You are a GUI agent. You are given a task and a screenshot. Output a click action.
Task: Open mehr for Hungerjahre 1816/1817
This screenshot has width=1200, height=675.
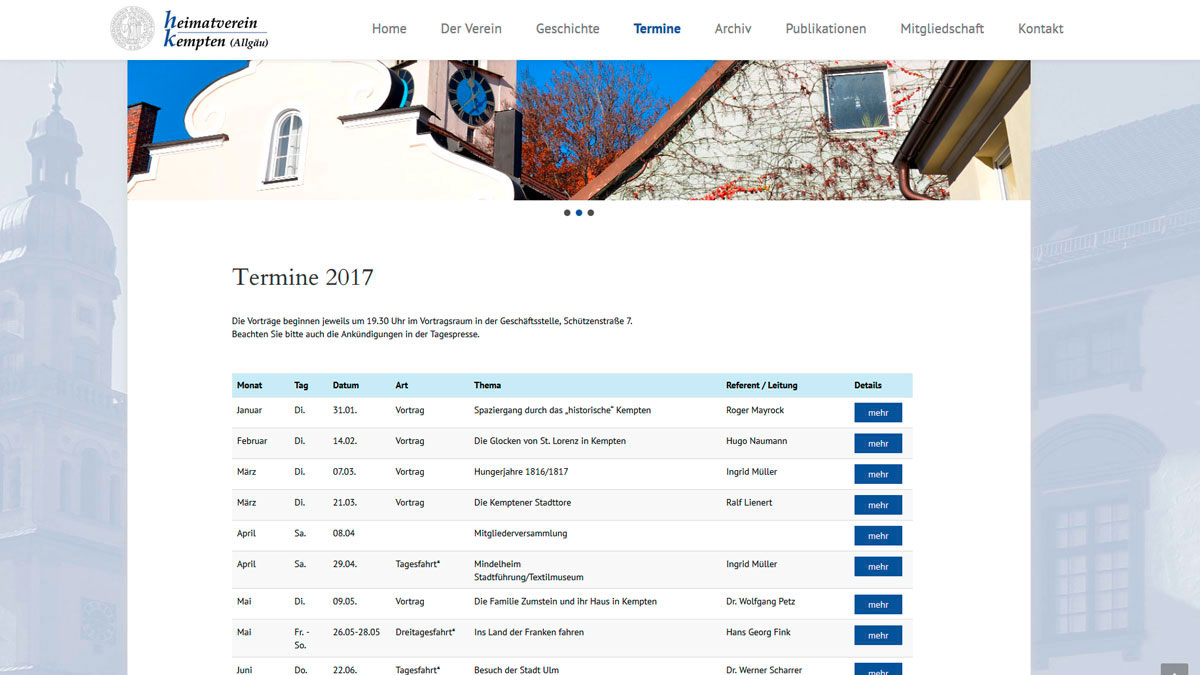tap(878, 475)
